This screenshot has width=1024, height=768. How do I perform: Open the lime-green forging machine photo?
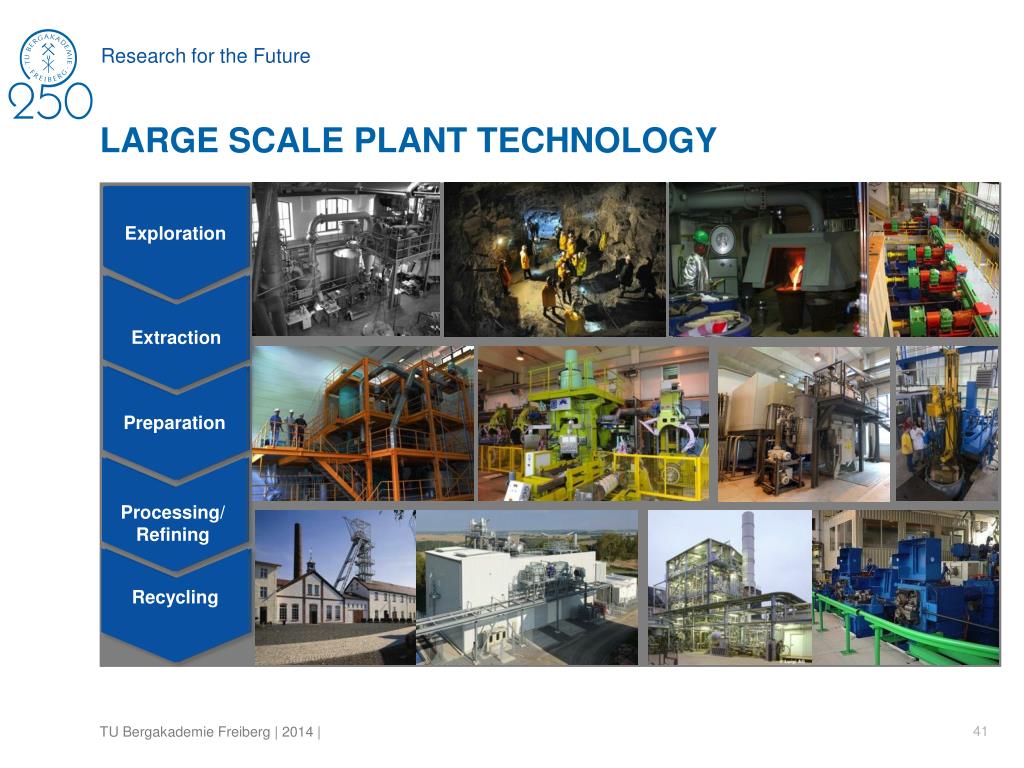(x=594, y=424)
